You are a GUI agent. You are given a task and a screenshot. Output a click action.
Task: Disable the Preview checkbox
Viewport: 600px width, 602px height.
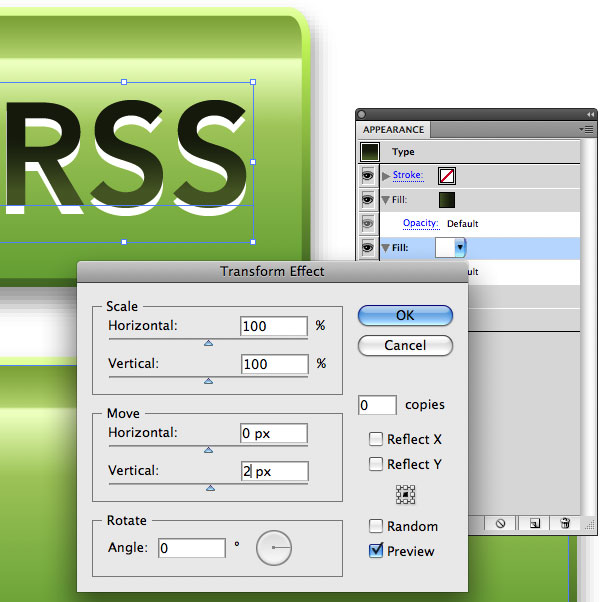(375, 551)
